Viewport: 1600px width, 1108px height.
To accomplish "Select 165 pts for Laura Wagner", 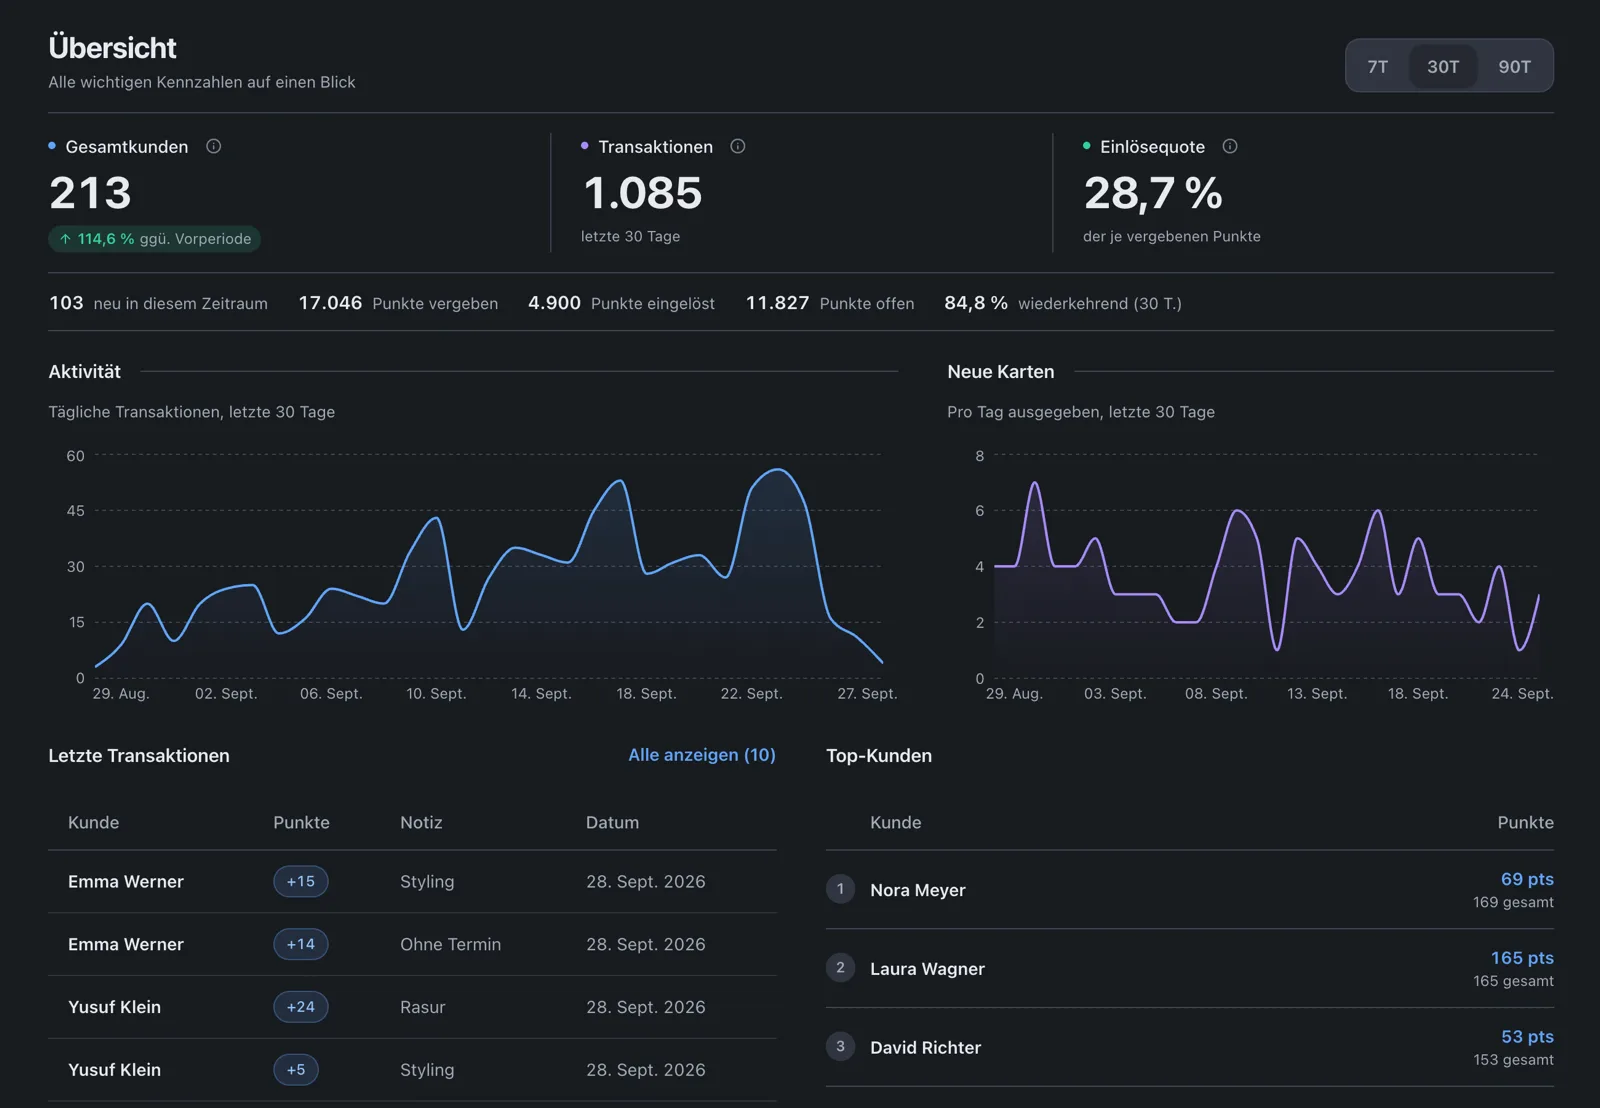I will click(x=1522, y=958).
